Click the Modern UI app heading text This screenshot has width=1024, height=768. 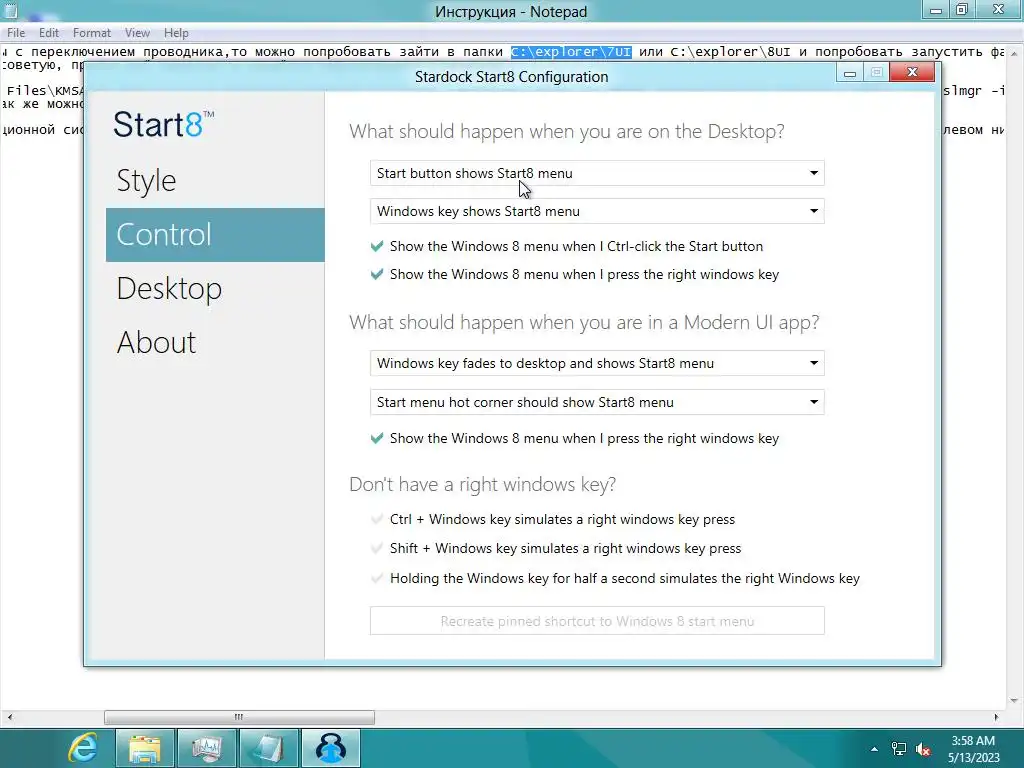pos(584,323)
